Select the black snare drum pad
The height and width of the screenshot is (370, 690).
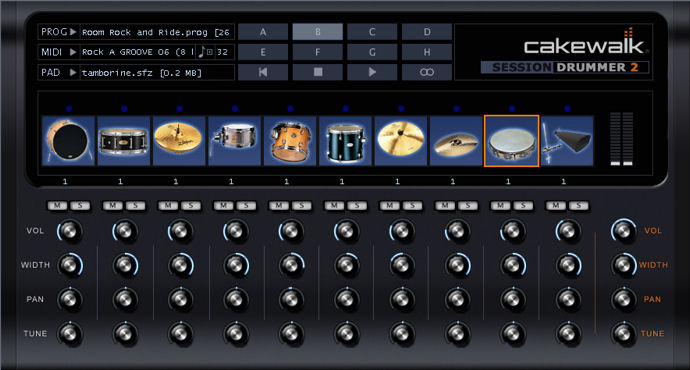124,141
